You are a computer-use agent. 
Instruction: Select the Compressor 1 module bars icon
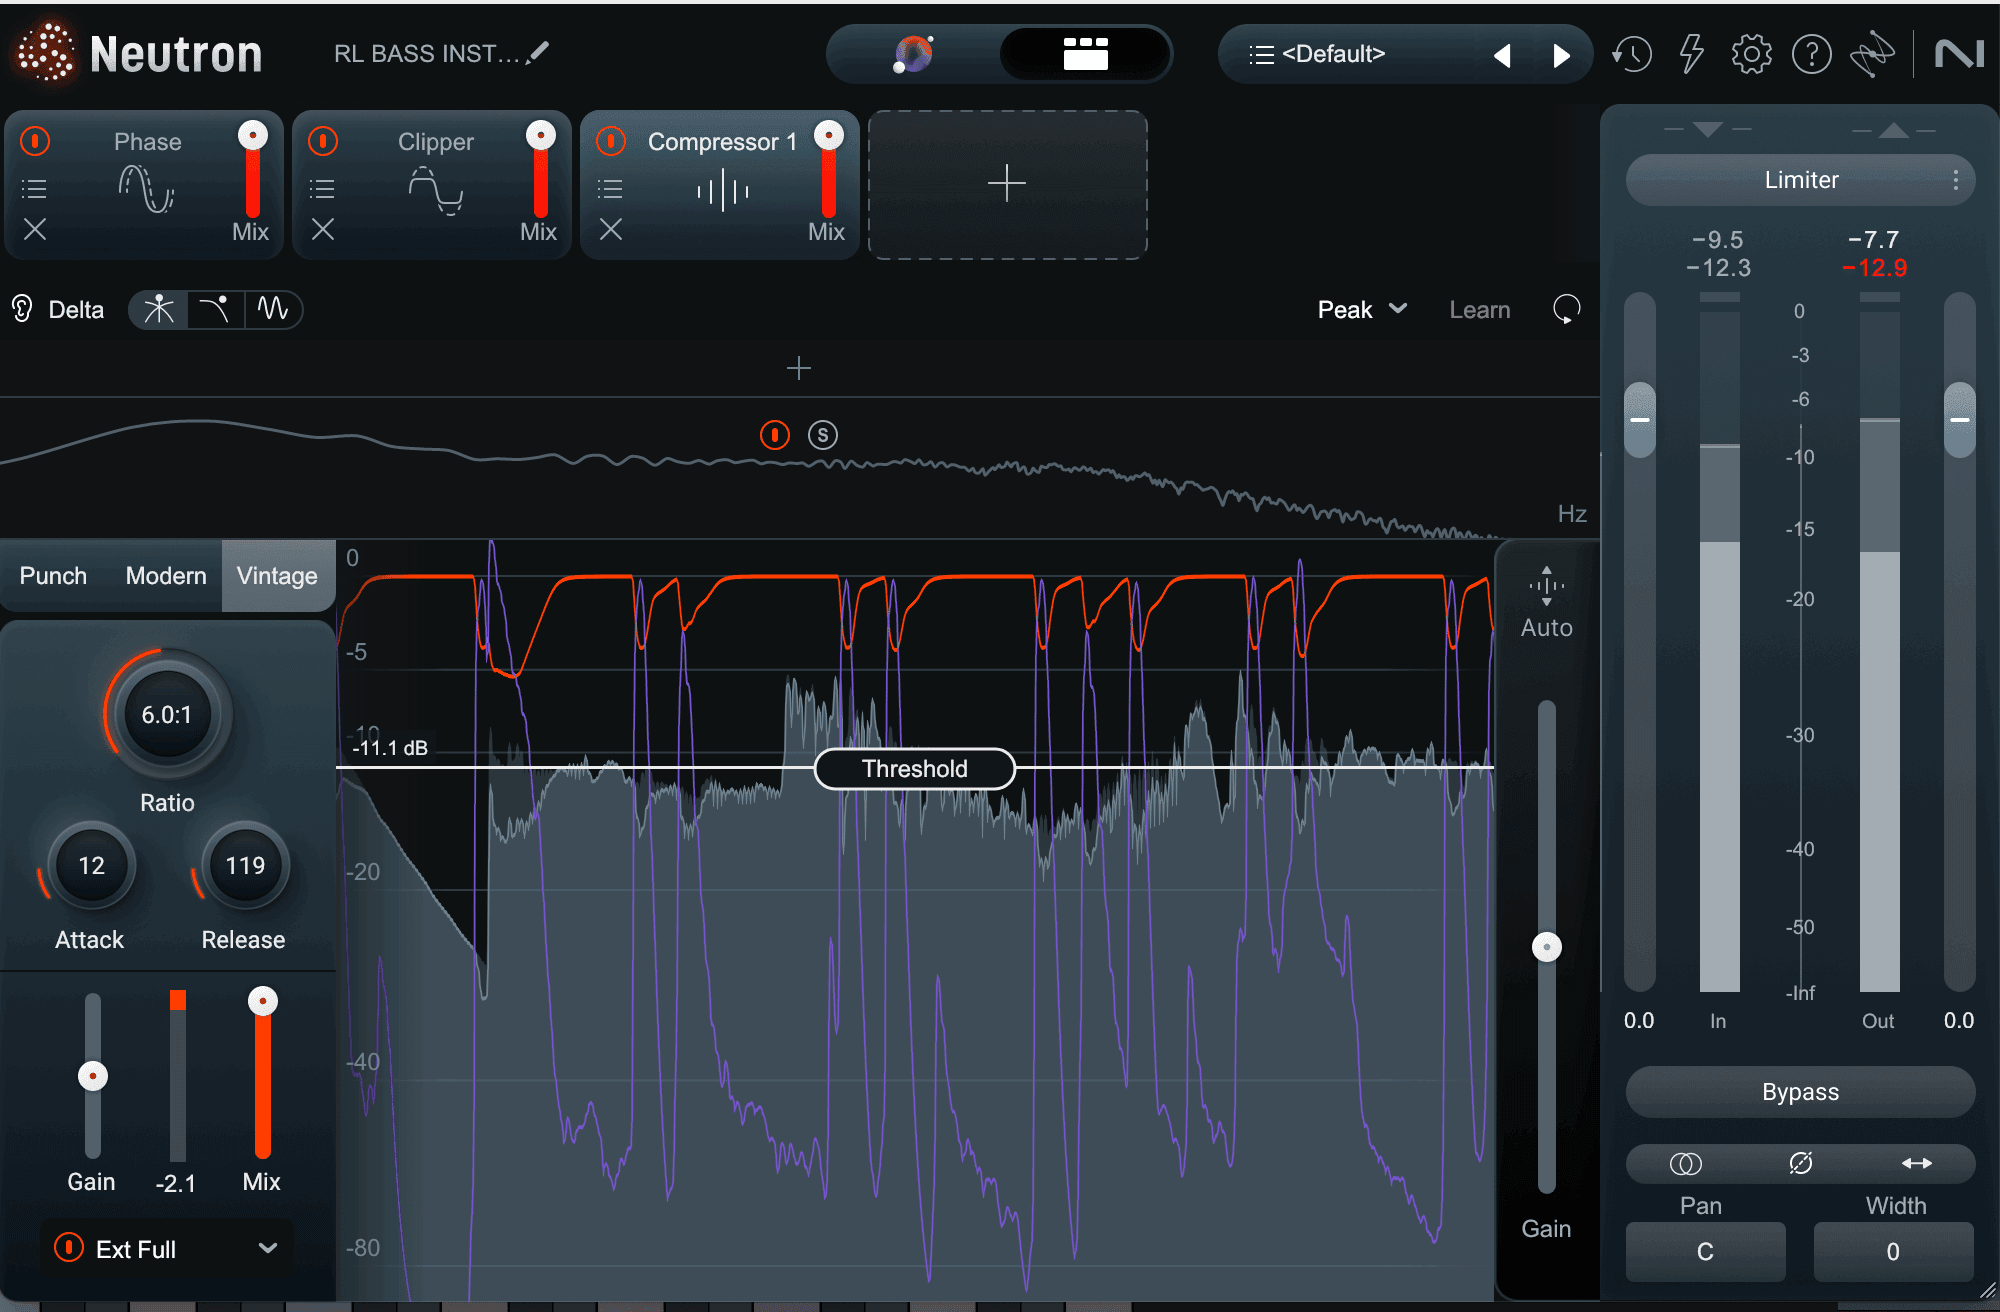[x=723, y=190]
